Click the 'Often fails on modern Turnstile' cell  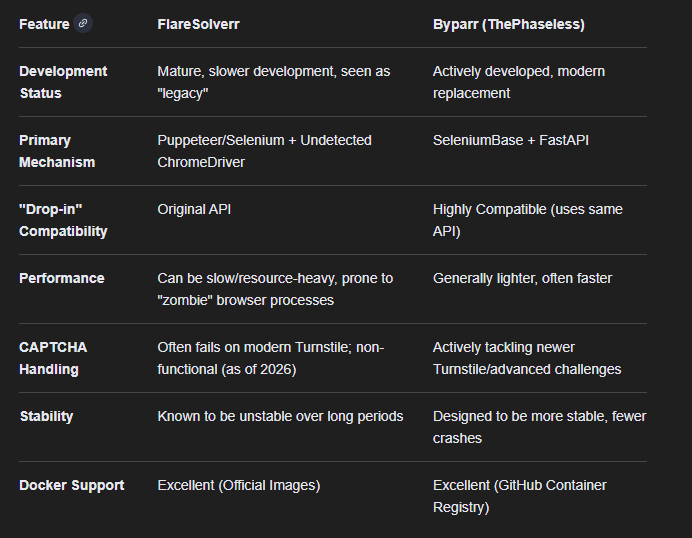click(x=271, y=358)
